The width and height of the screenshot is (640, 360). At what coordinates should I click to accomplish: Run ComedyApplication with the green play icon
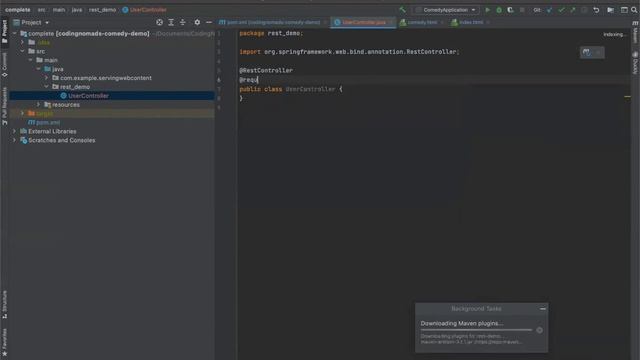pyautogui.click(x=487, y=10)
